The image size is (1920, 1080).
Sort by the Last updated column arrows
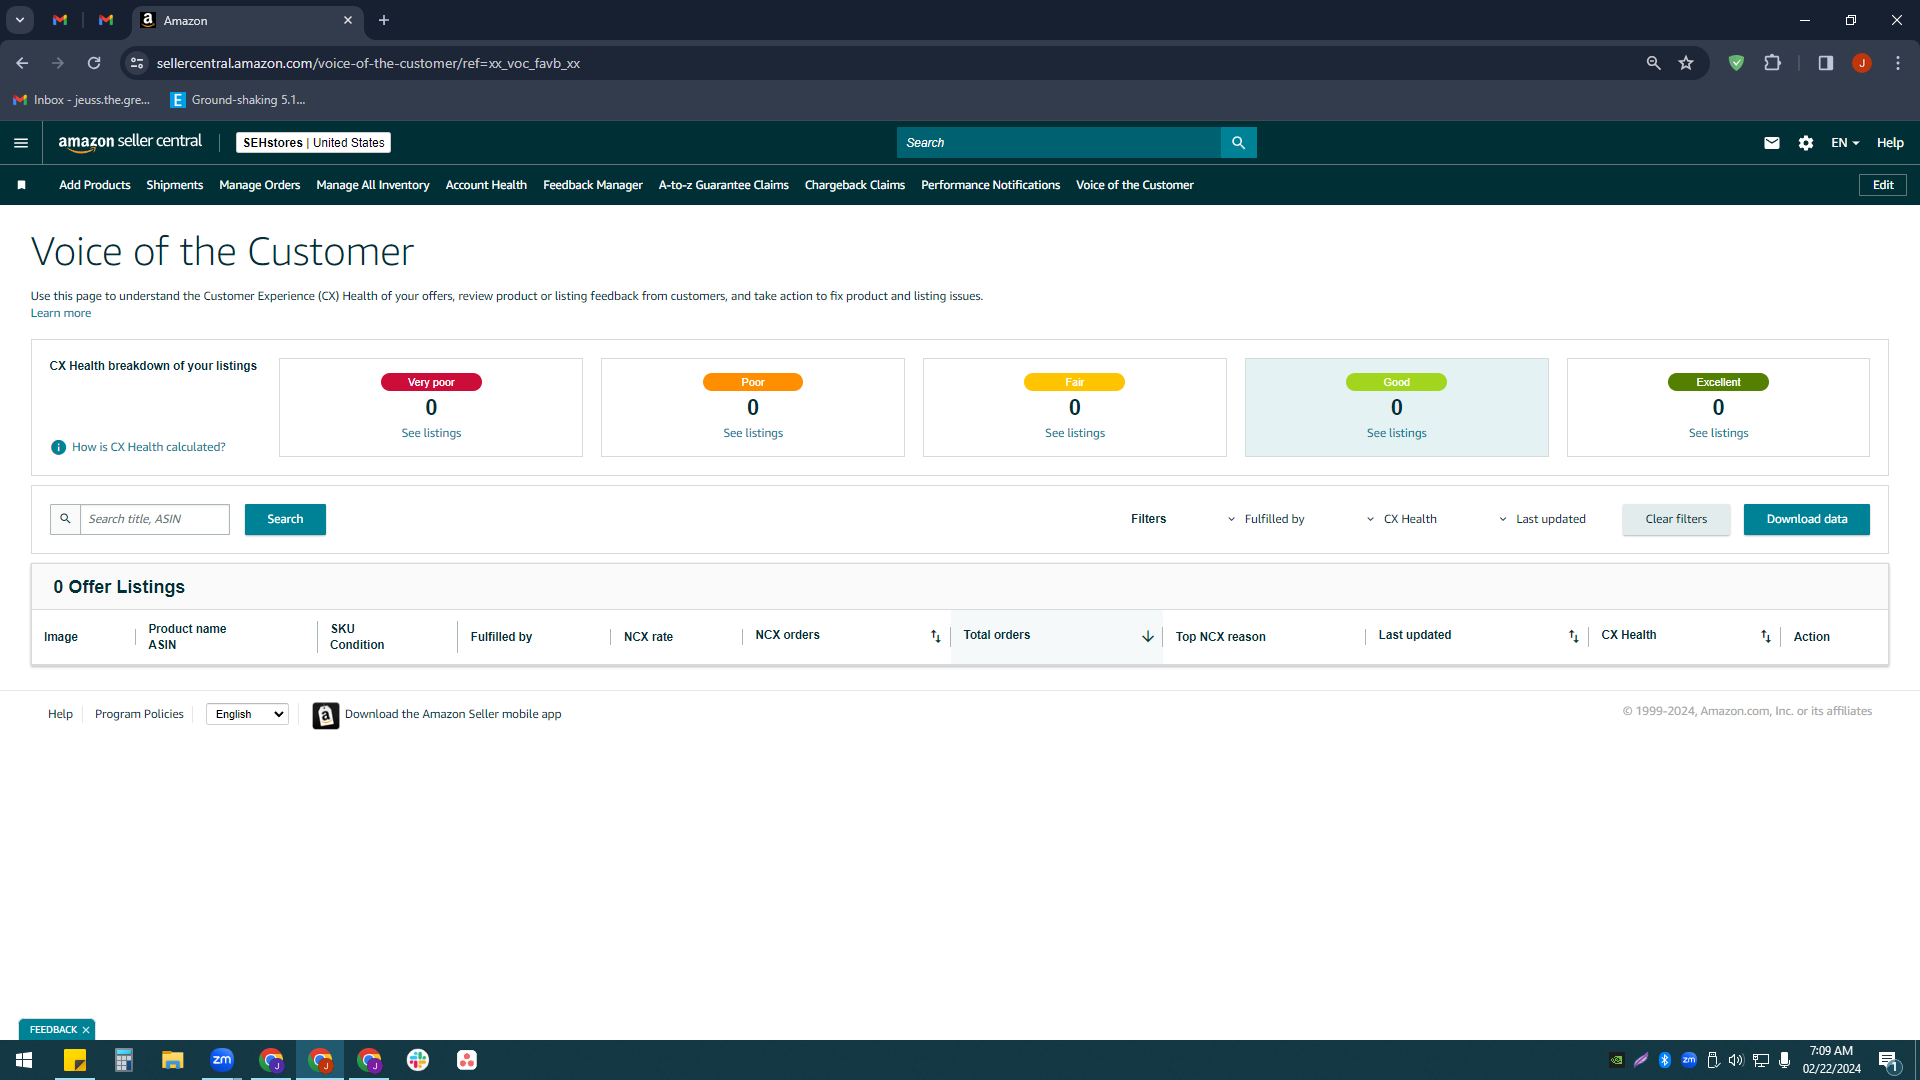click(1574, 636)
